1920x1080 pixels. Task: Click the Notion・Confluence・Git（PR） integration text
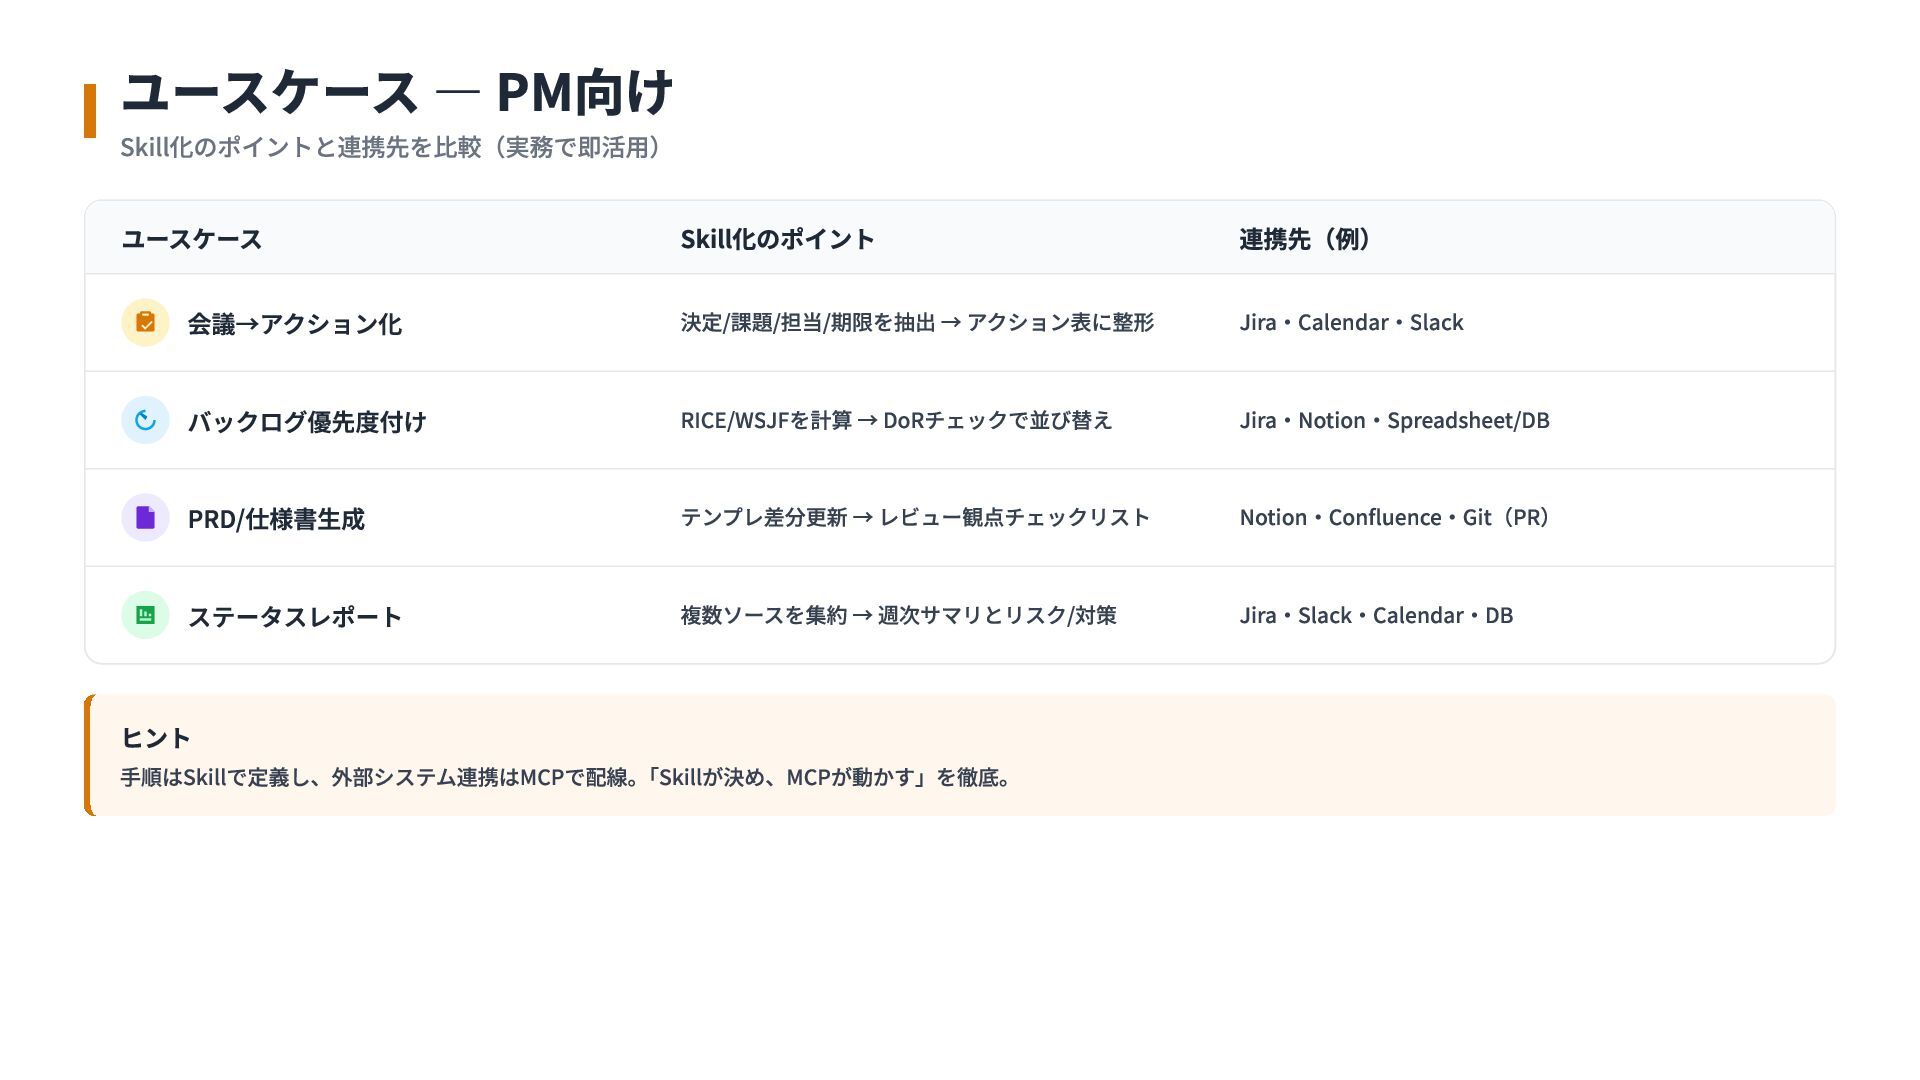pos(1394,518)
